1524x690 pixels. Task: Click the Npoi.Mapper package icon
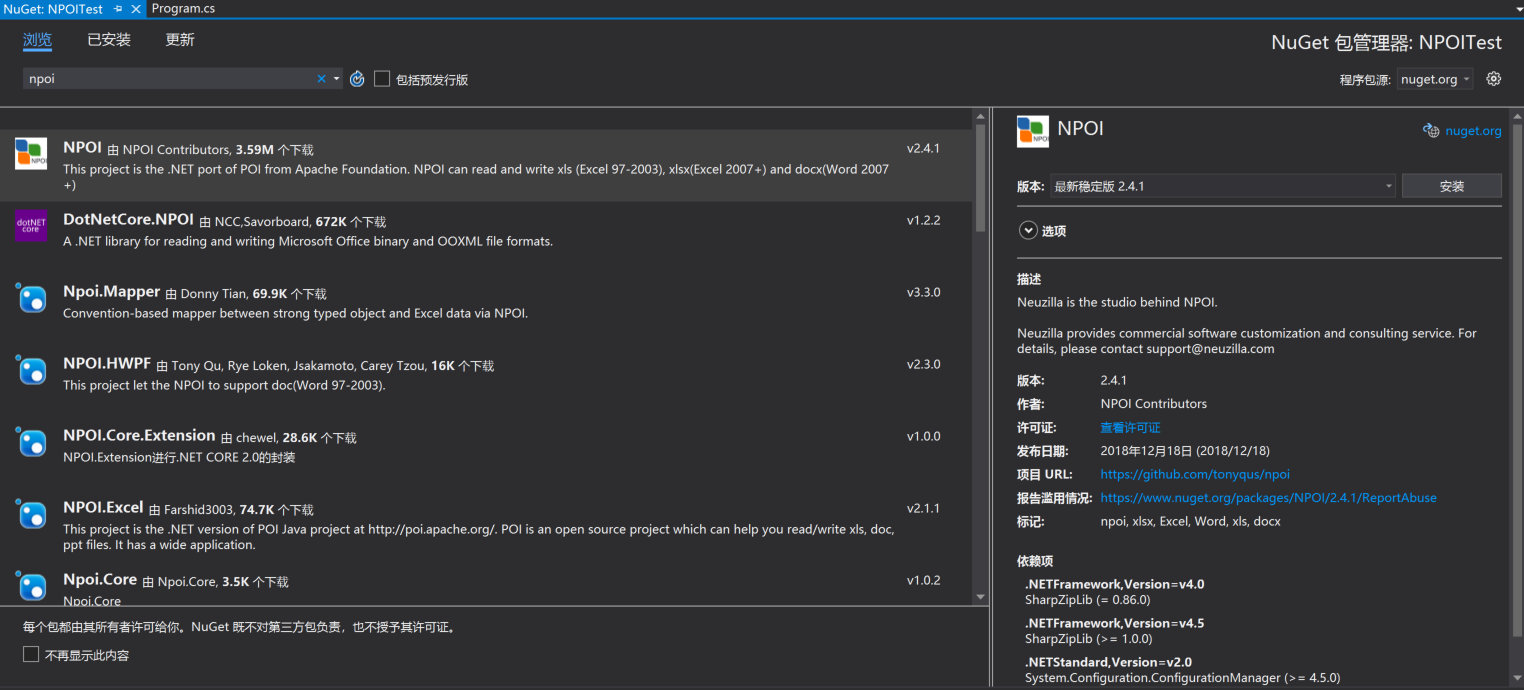point(31,298)
